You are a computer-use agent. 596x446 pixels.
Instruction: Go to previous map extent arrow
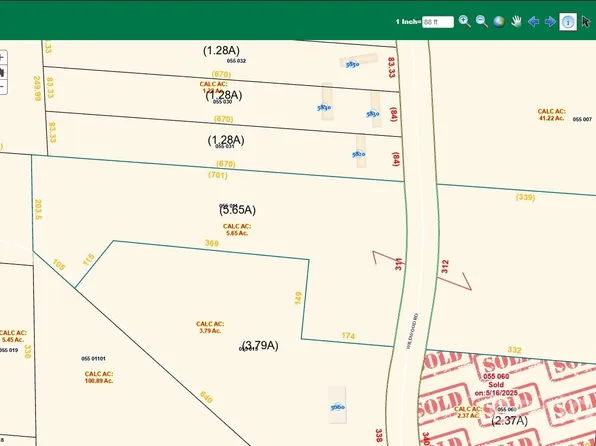533,22
